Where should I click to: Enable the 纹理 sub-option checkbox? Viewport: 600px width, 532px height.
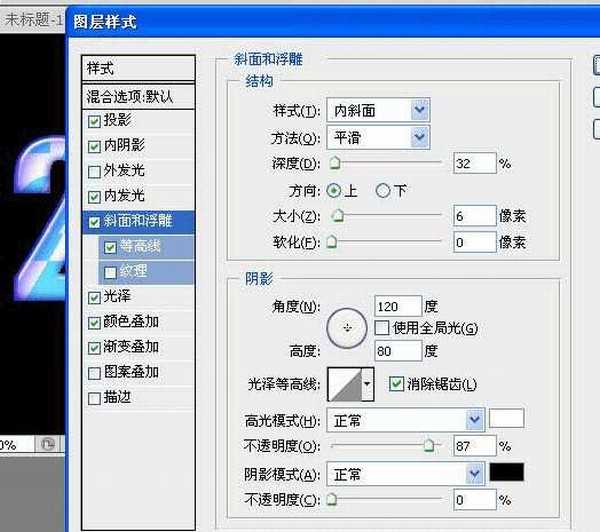click(x=110, y=273)
